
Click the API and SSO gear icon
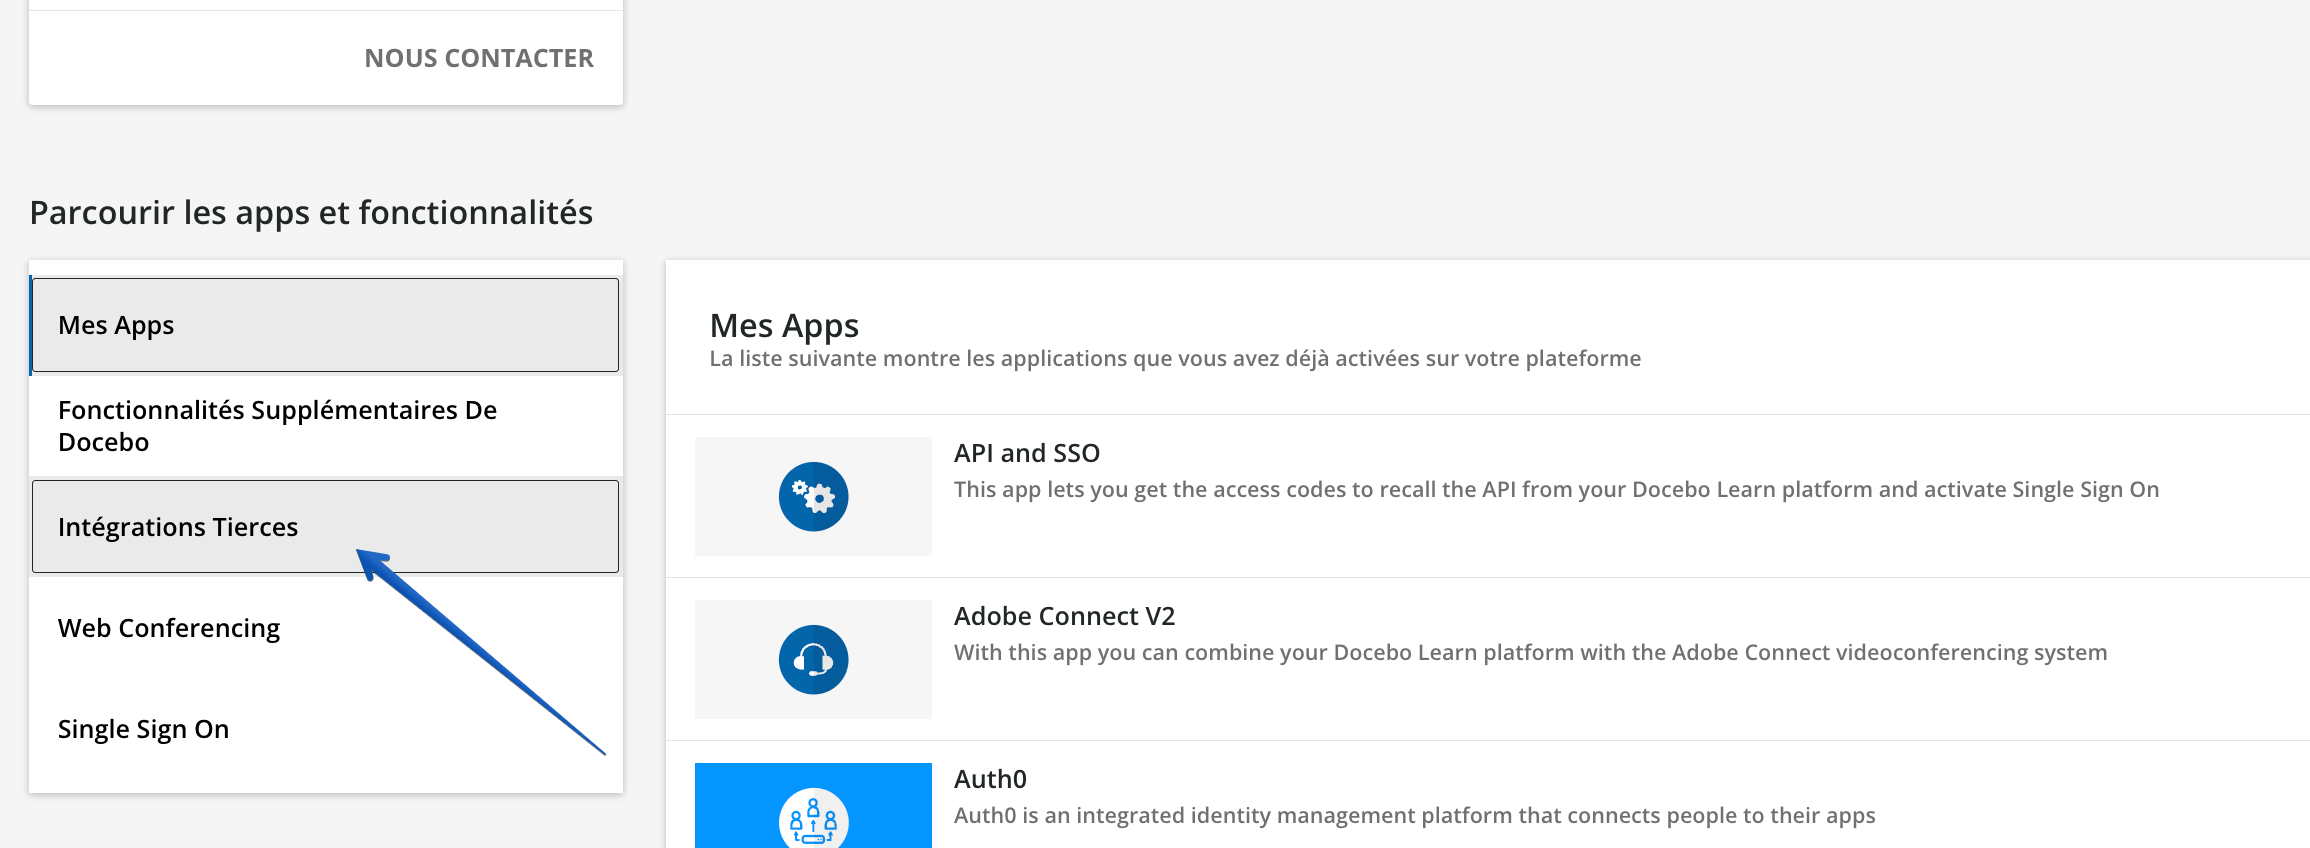click(813, 496)
